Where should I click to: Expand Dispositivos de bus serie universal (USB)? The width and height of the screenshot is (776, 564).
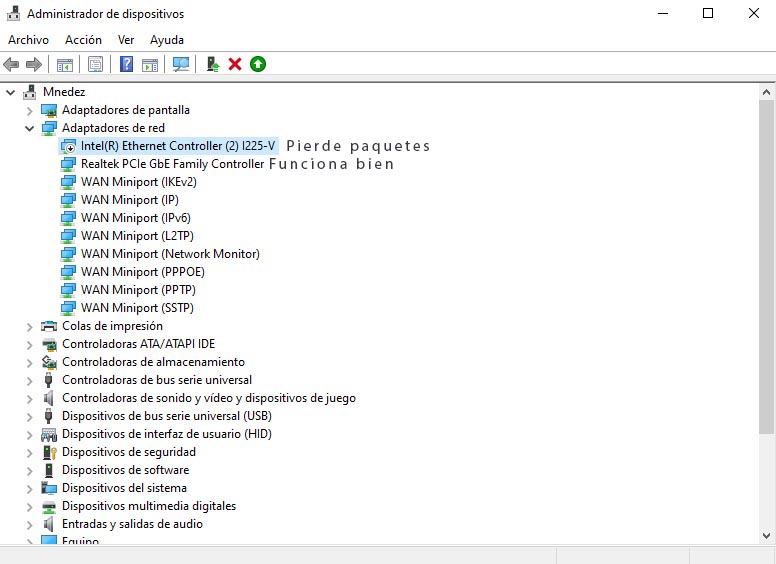[29, 417]
